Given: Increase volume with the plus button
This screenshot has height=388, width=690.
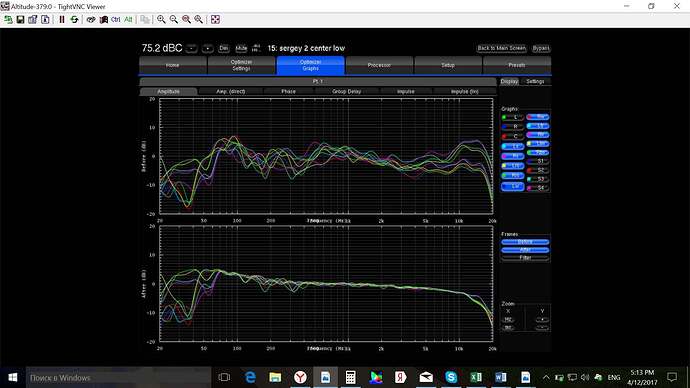Looking at the screenshot, I should tap(208, 48).
